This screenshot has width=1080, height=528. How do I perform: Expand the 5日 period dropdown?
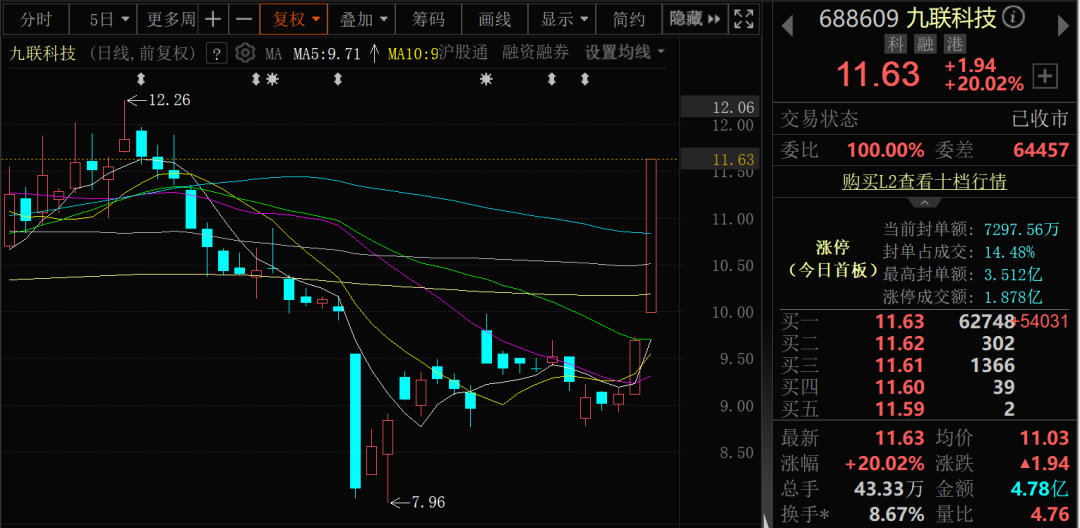point(107,19)
